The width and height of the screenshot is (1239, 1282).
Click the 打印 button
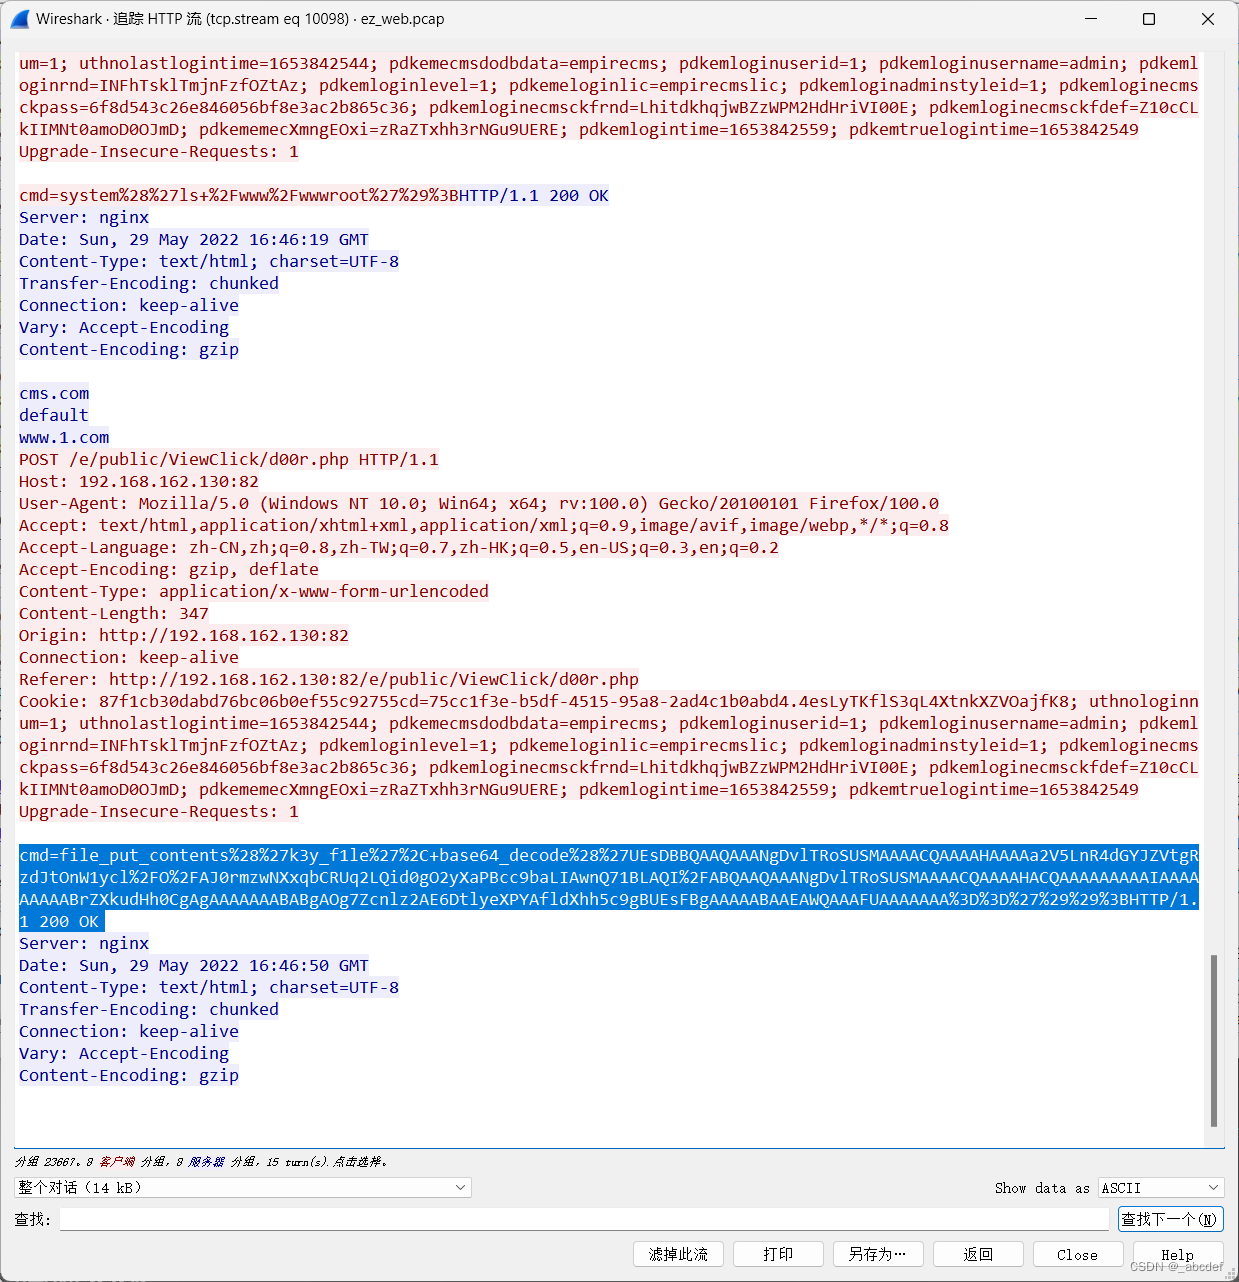[778, 1254]
